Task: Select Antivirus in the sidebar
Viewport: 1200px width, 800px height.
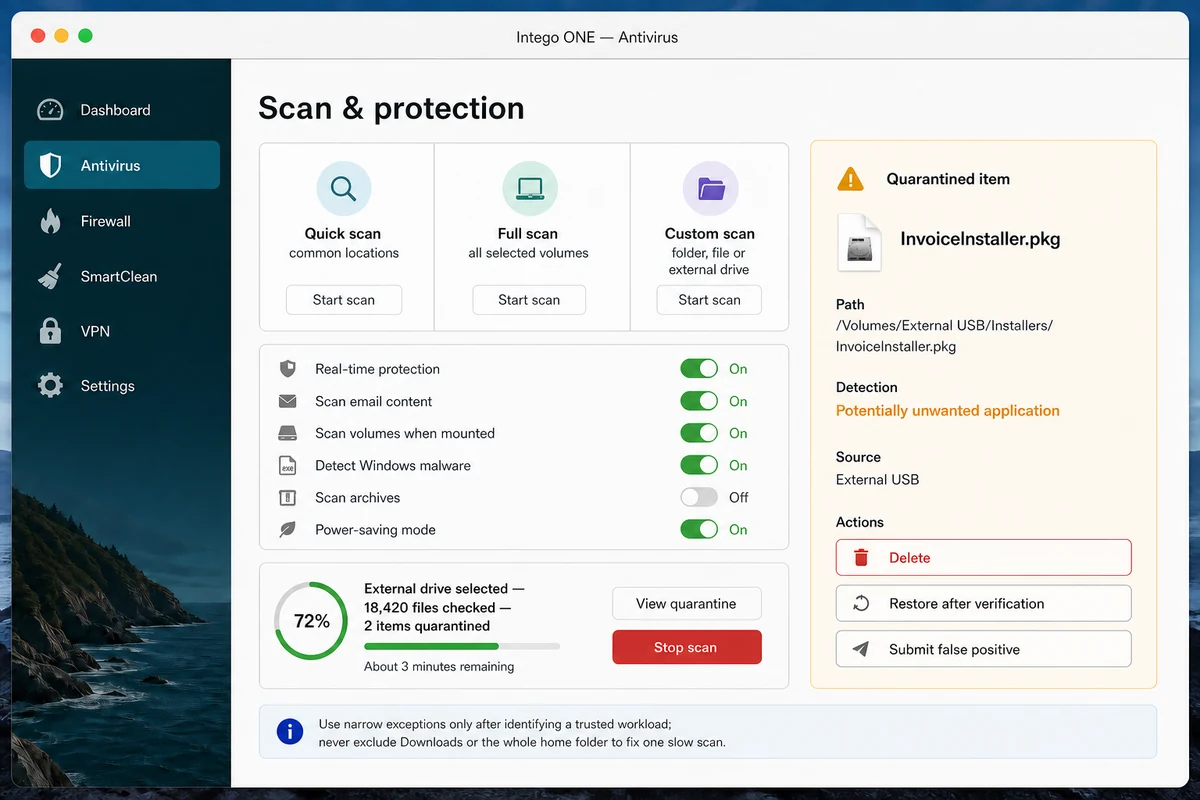Action: (x=122, y=166)
